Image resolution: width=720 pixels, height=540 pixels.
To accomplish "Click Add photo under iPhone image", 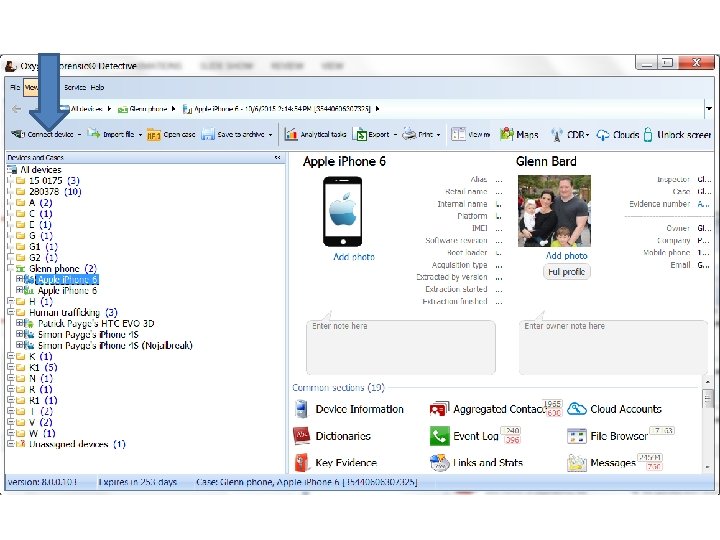I will [x=354, y=257].
